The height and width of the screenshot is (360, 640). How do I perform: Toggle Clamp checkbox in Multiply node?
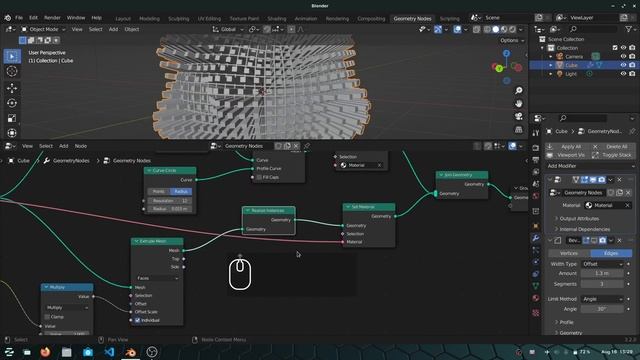47,317
